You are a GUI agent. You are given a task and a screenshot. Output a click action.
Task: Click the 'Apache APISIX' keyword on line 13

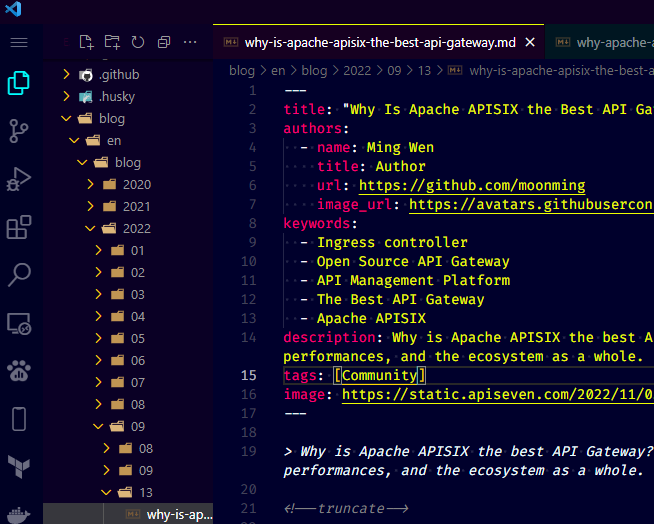pyautogui.click(x=371, y=318)
